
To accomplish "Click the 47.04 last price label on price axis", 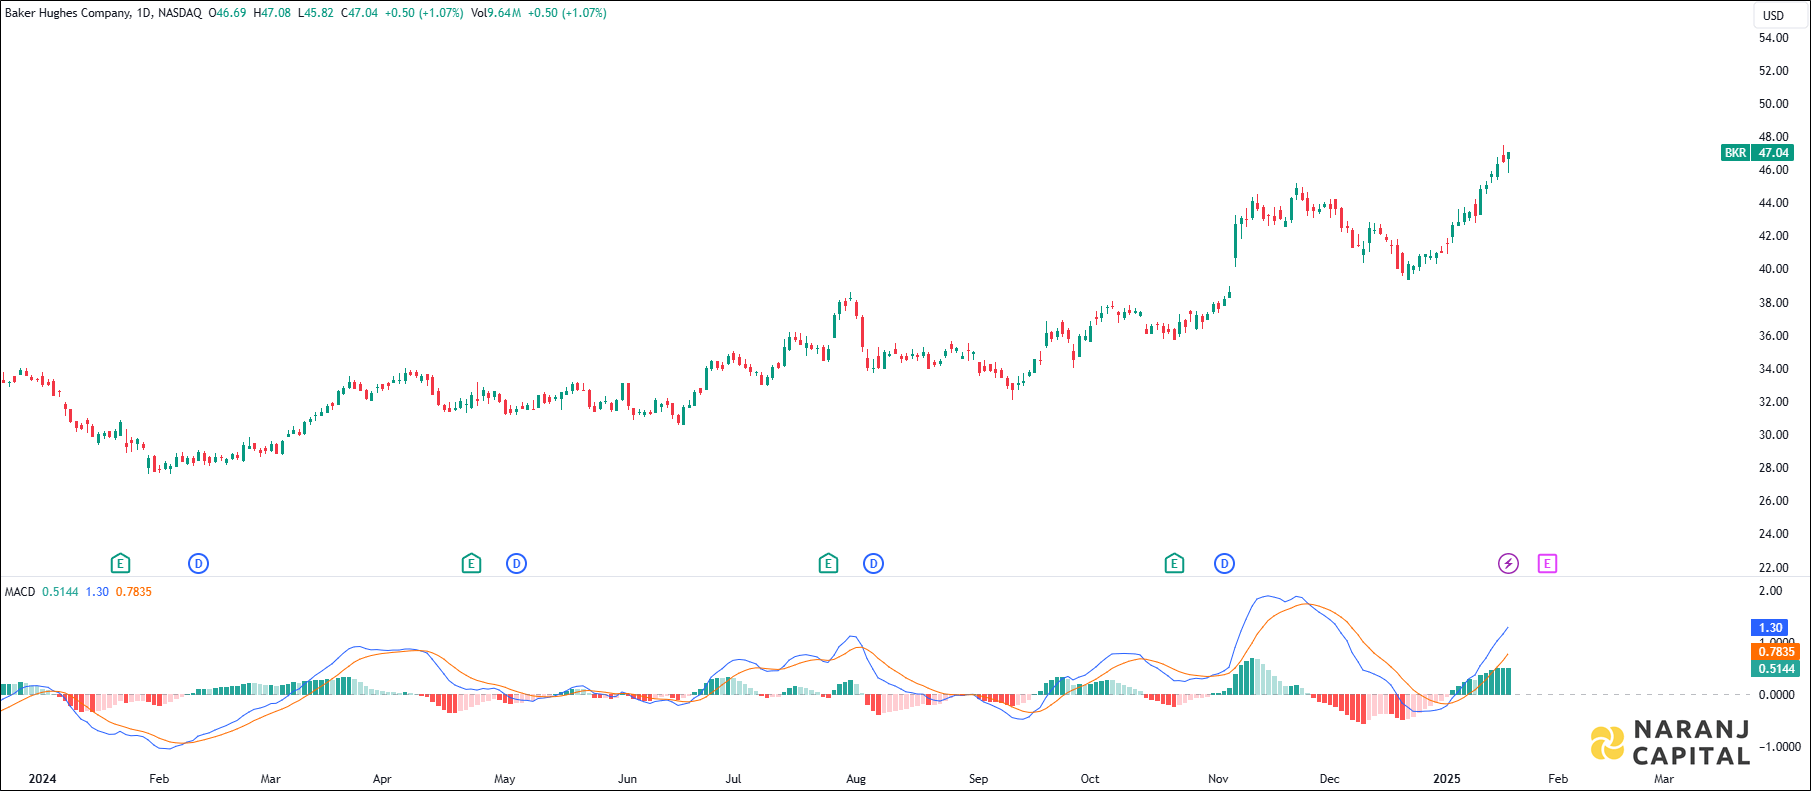I will tap(1773, 153).
